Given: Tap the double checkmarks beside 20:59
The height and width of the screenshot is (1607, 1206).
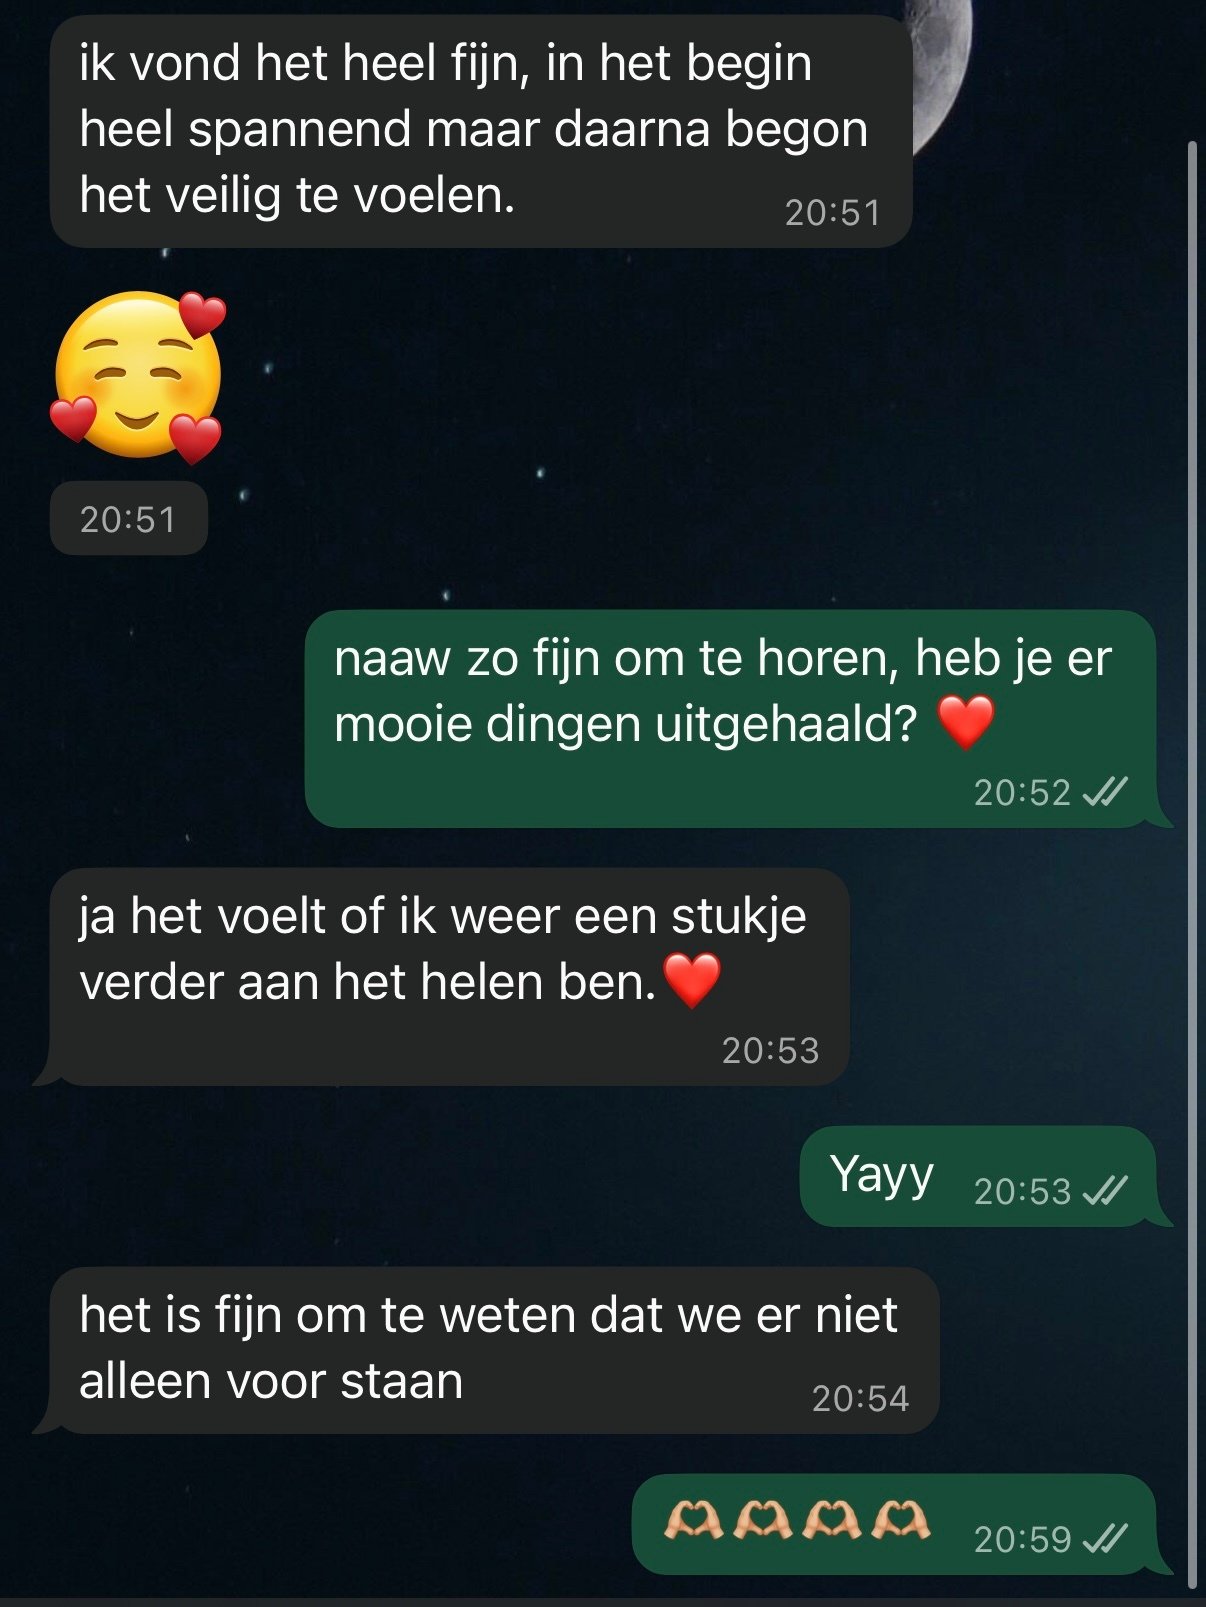Looking at the screenshot, I should tap(1105, 1538).
